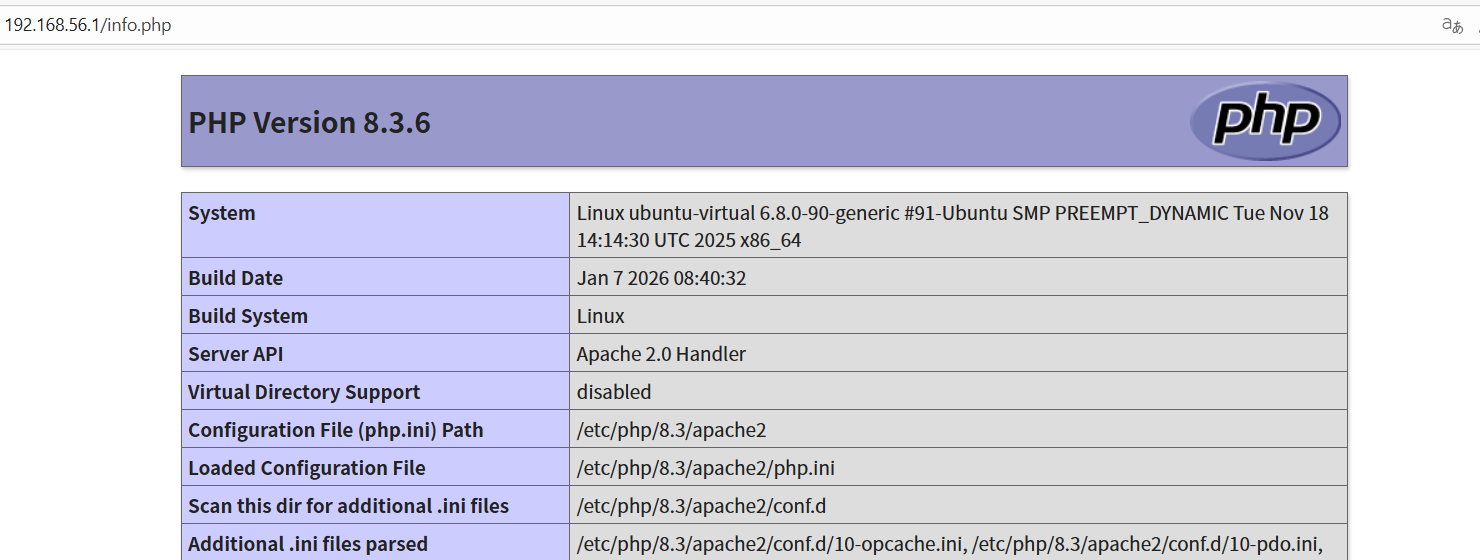Click Configuration File (php.ini) Path label
The width and height of the screenshot is (1480, 560).
[x=336, y=430]
